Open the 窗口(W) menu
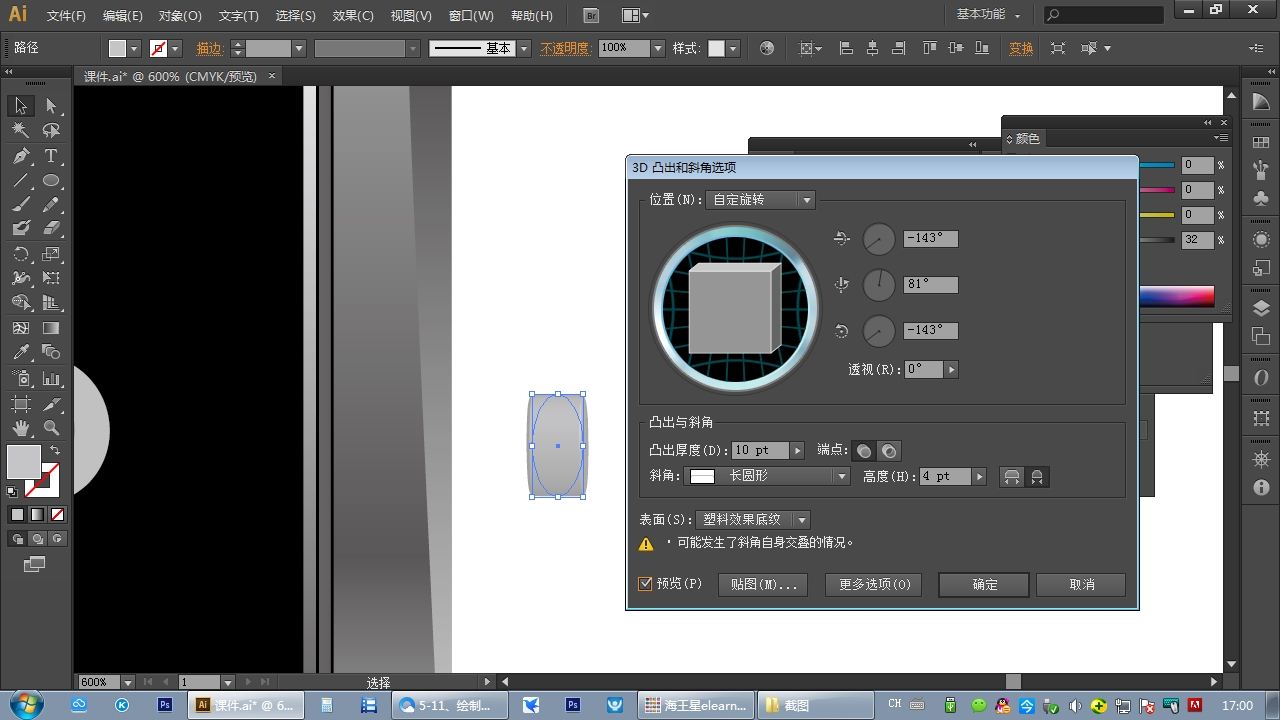The width and height of the screenshot is (1280, 720). tap(471, 16)
